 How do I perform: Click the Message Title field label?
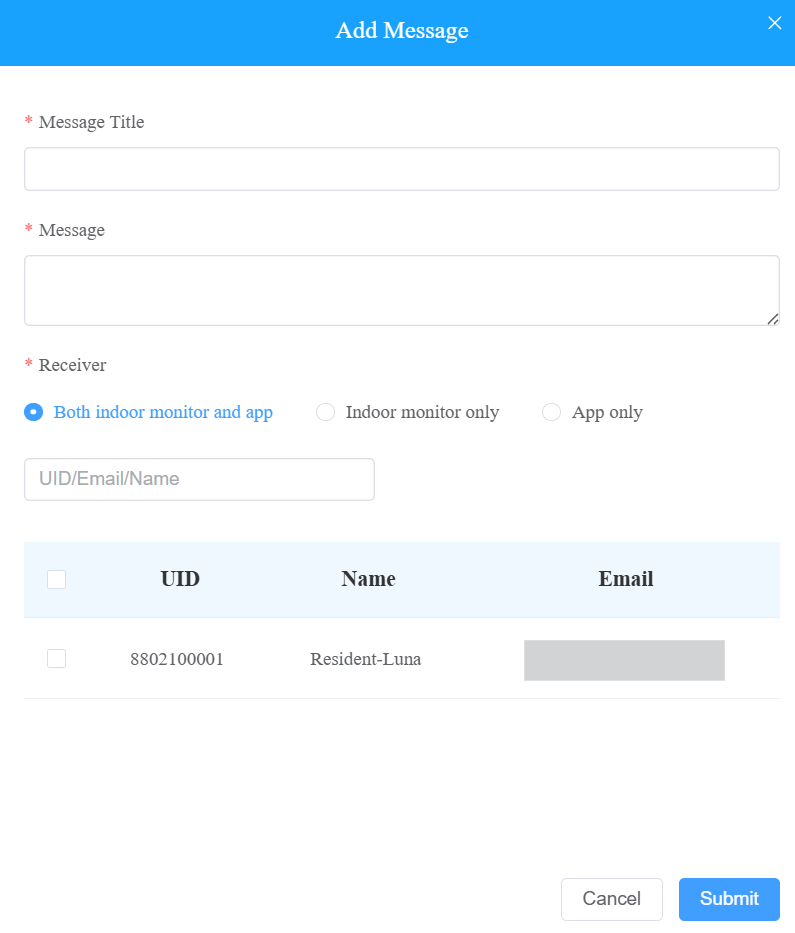pyautogui.click(x=92, y=122)
